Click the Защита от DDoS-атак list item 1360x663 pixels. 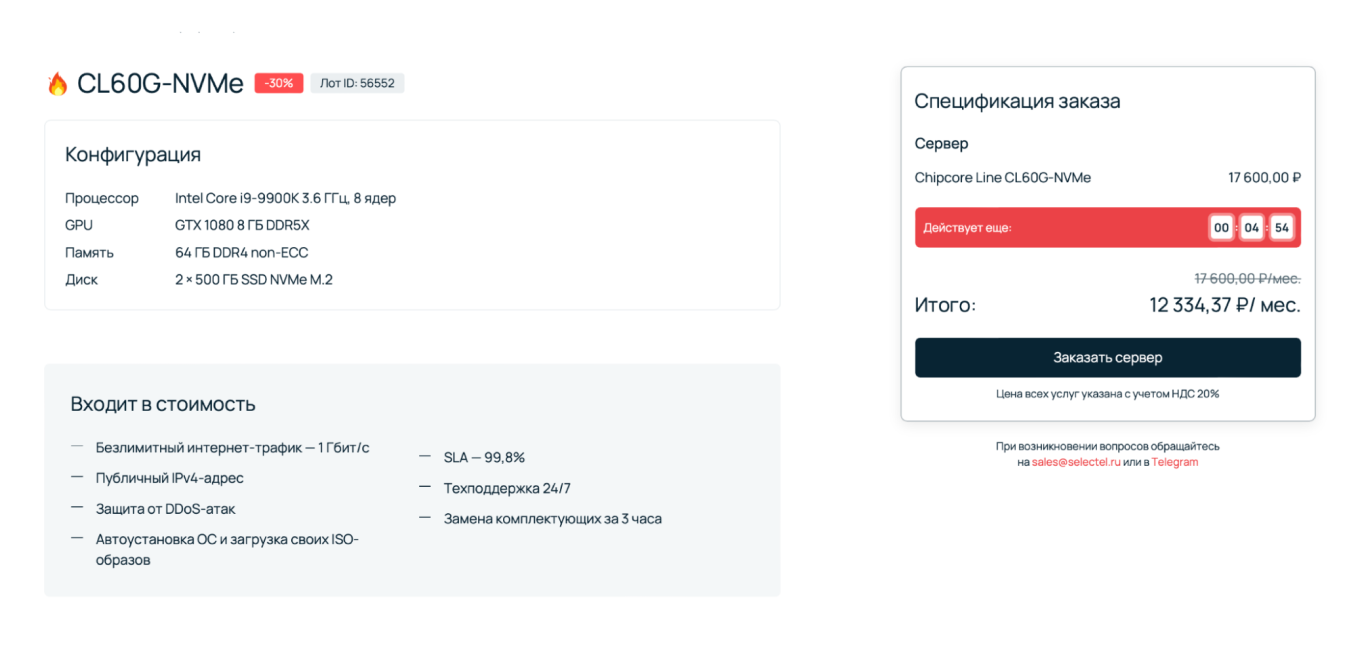click(x=165, y=509)
